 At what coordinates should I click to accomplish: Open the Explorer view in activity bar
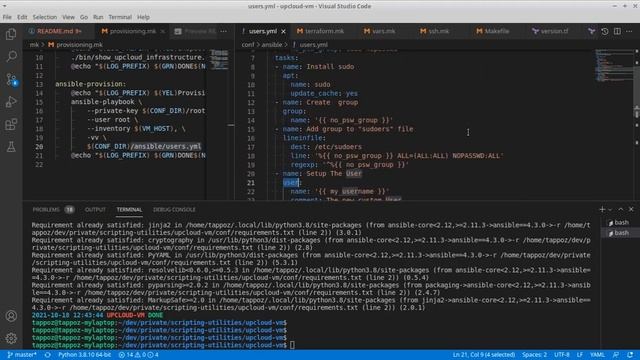(x=11, y=34)
